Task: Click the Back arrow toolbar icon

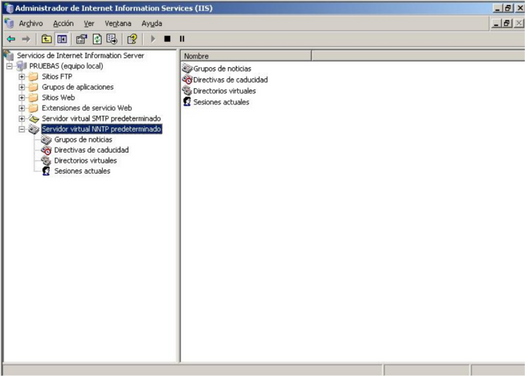Action: click(x=11, y=39)
